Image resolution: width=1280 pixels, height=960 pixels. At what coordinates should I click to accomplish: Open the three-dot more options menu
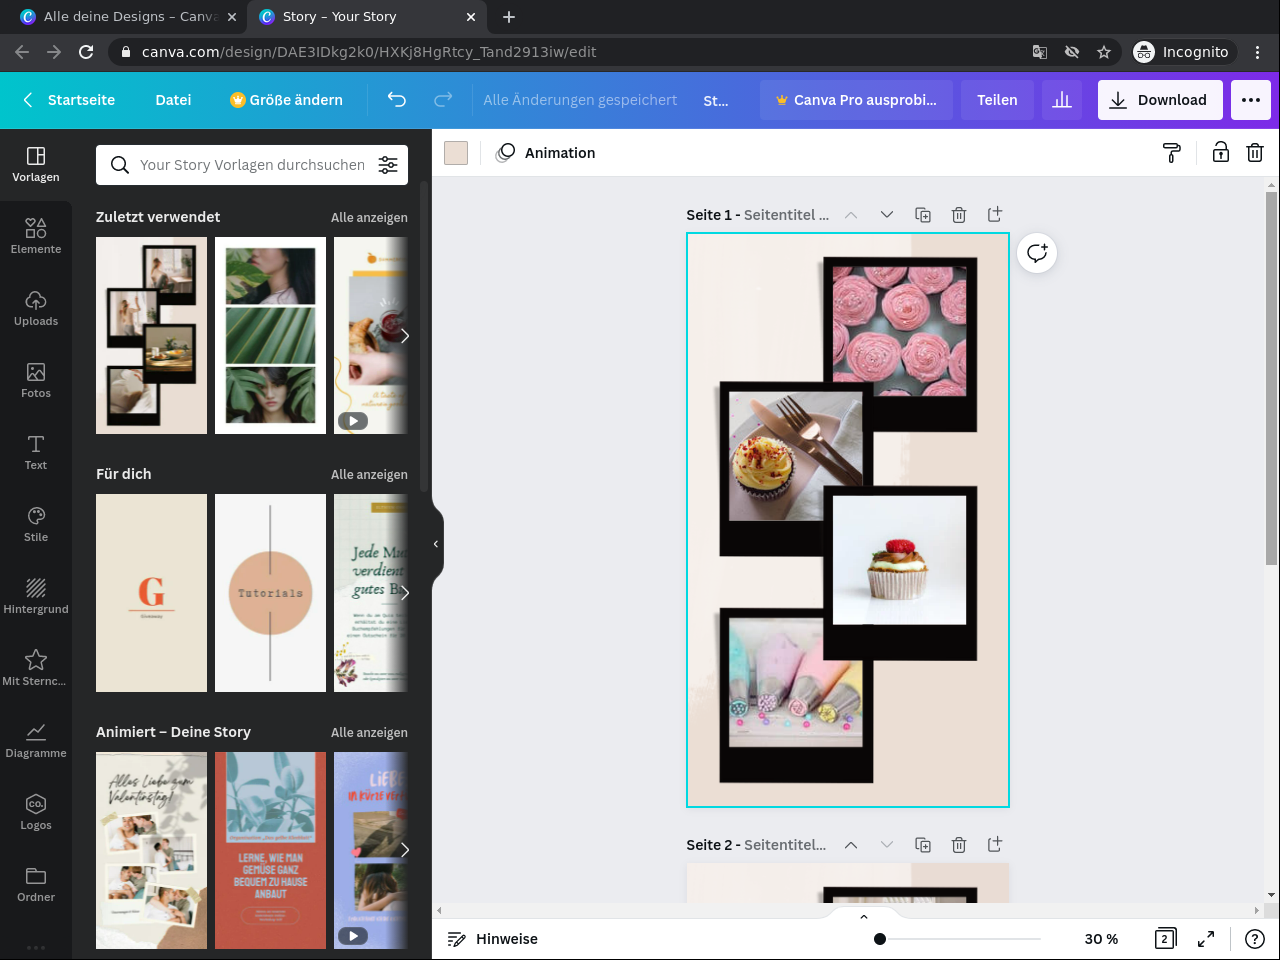(x=1251, y=100)
